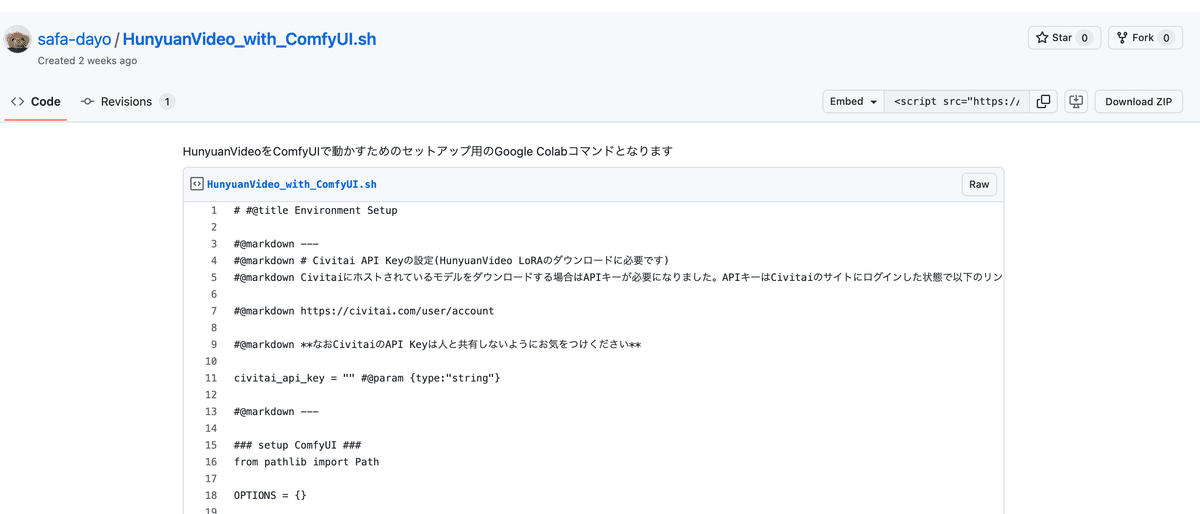Select line number 15
Screen dimensions: 1200x514
(x=210, y=445)
